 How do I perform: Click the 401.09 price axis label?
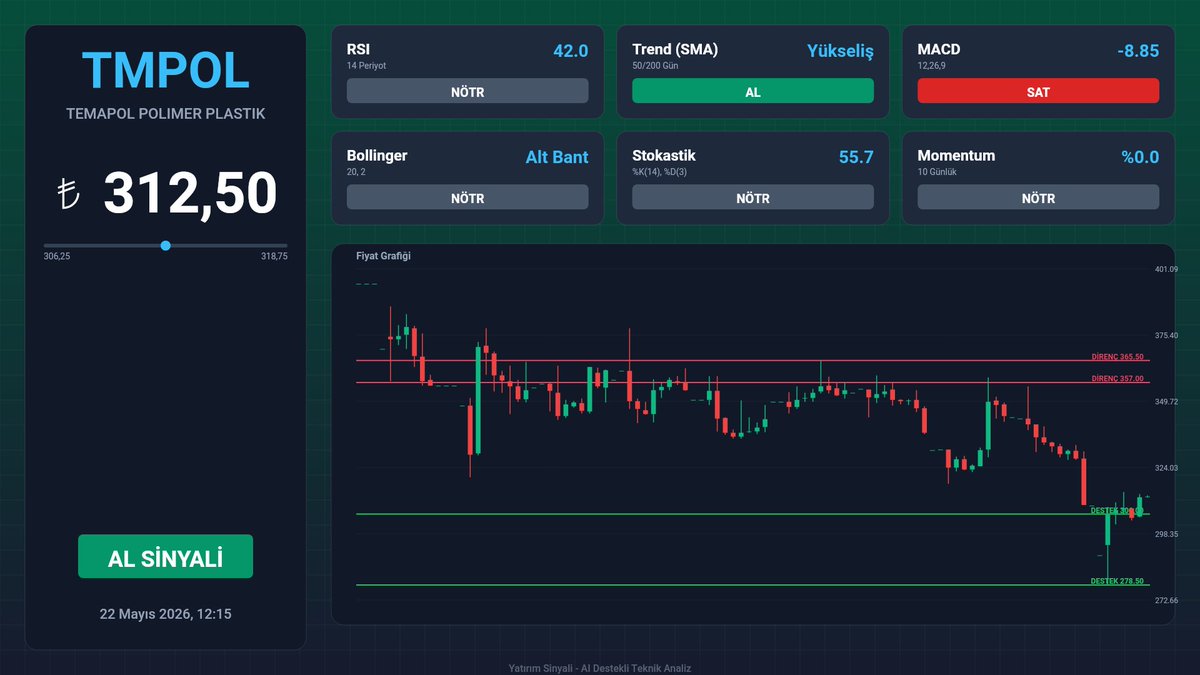[1166, 269]
